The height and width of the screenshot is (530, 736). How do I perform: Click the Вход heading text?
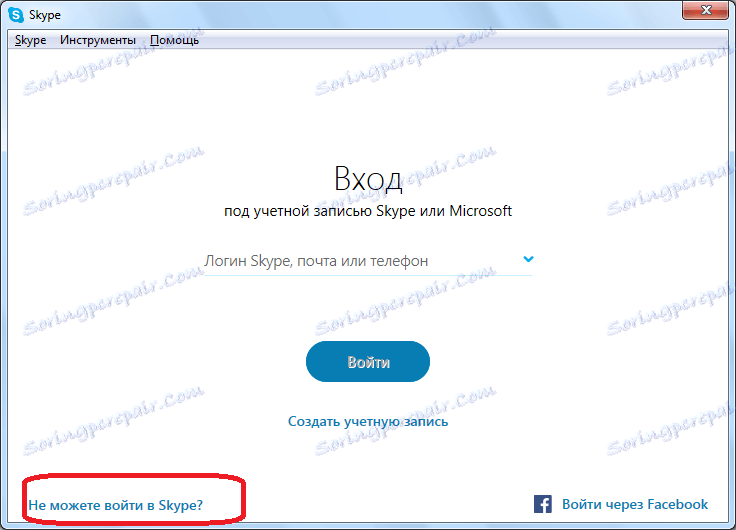tap(368, 179)
